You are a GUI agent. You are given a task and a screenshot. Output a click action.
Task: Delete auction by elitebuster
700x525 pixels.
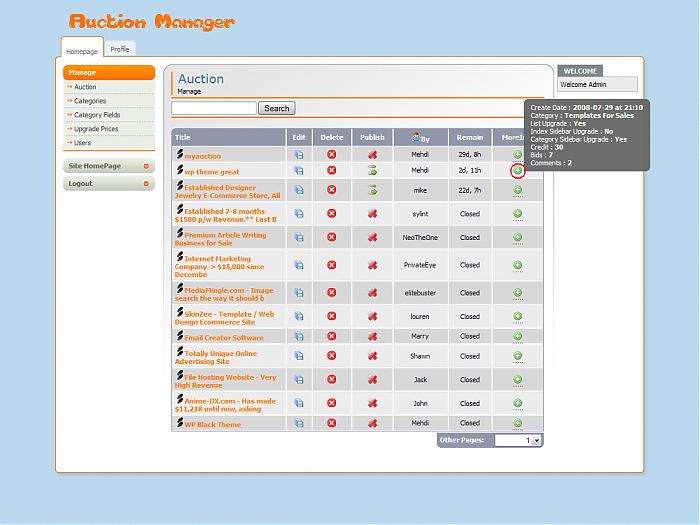pyautogui.click(x=331, y=292)
